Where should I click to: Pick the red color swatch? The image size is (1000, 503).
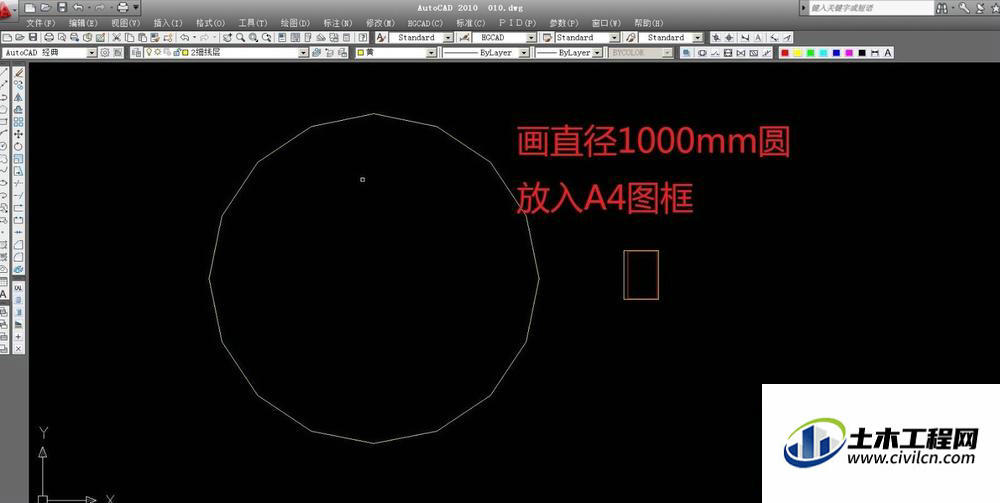pos(785,53)
